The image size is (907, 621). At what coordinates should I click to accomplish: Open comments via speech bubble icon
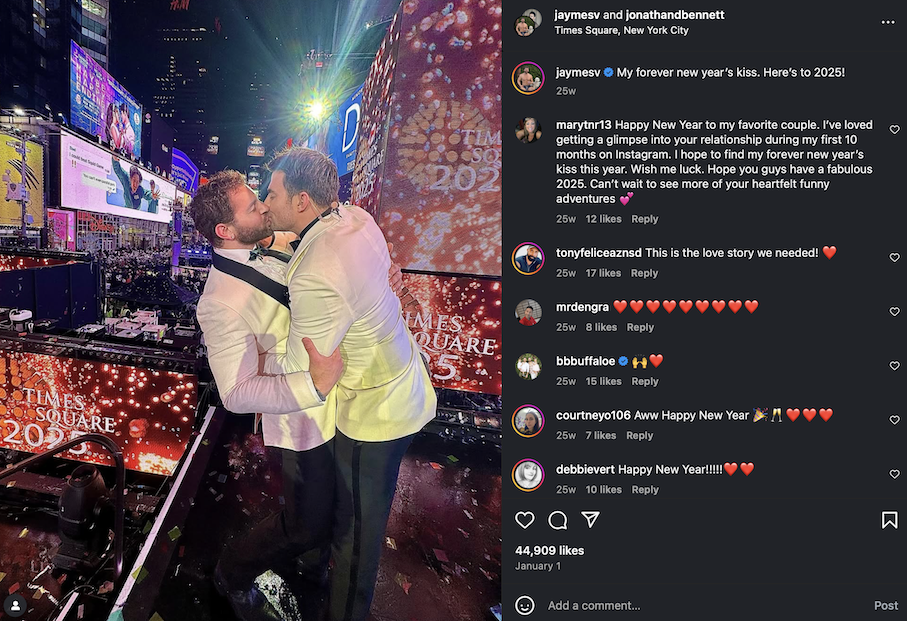click(558, 520)
